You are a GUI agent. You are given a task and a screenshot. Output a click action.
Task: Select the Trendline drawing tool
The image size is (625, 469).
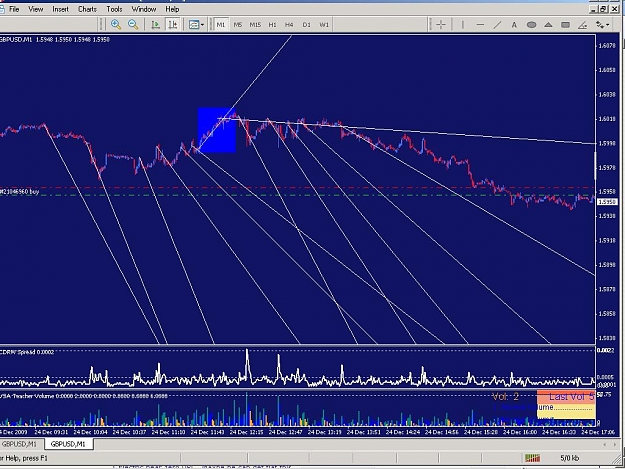(497, 25)
